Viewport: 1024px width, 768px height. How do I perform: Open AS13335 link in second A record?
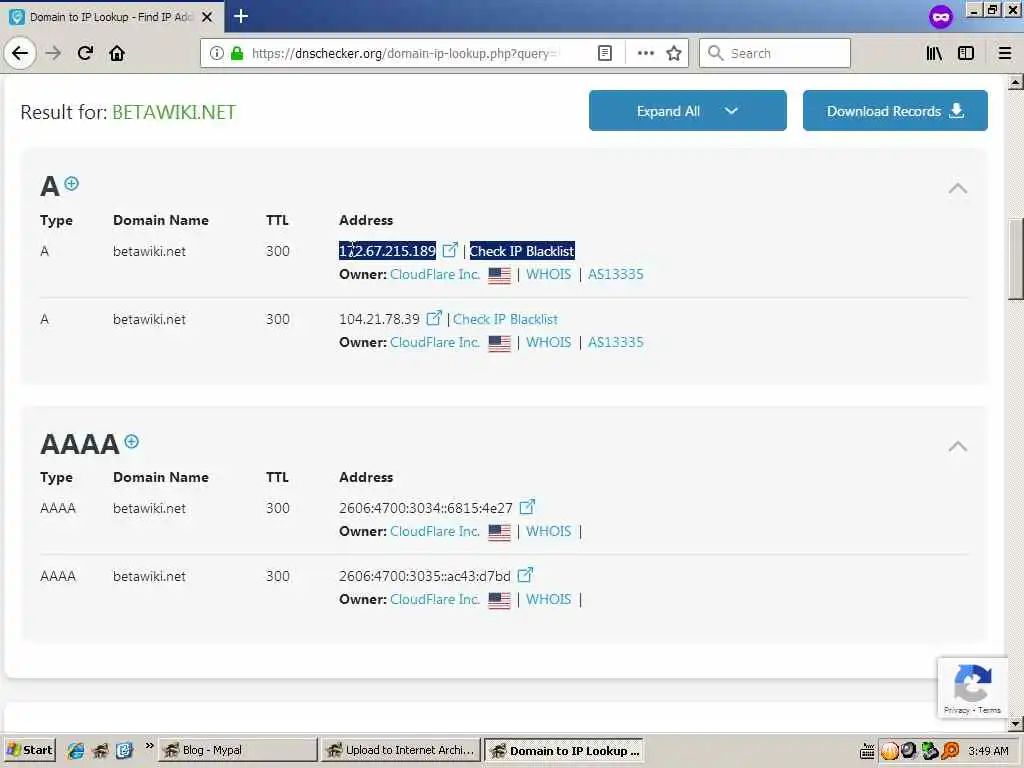(616, 342)
